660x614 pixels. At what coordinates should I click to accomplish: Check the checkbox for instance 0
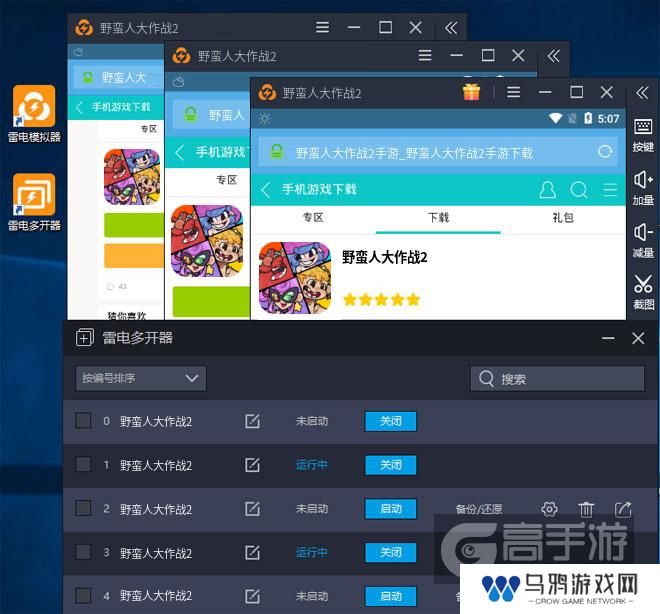pyautogui.click(x=83, y=420)
